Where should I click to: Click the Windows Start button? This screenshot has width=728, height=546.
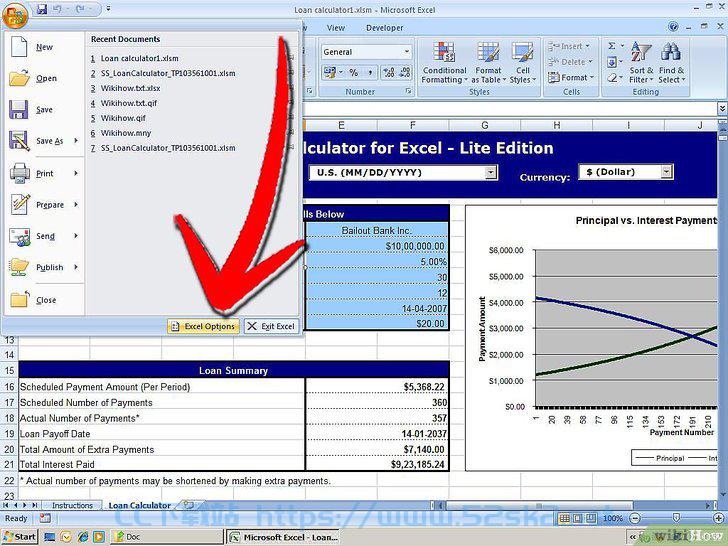click(x=19, y=537)
